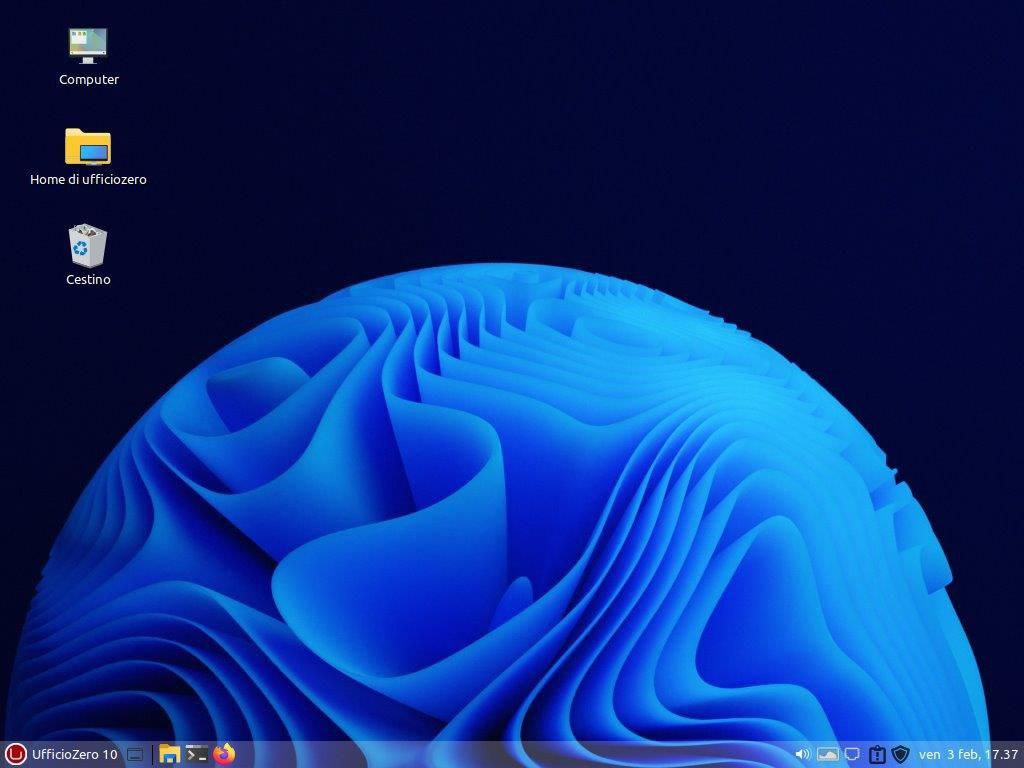Click the cloud picture tray icon
1024x768 pixels.
(x=827, y=754)
